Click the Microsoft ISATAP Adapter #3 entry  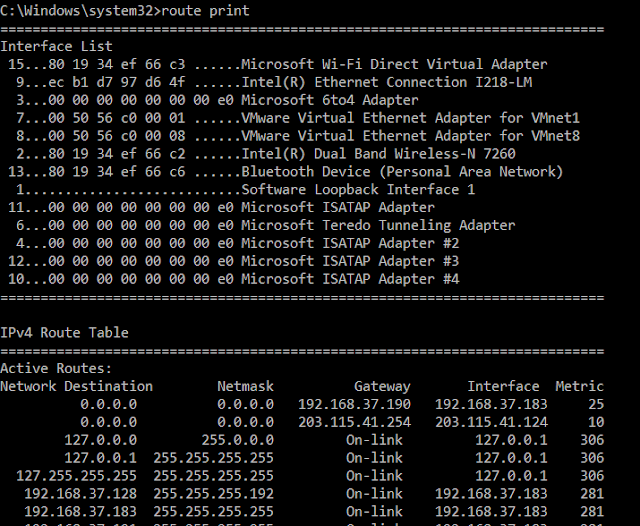(x=233, y=262)
